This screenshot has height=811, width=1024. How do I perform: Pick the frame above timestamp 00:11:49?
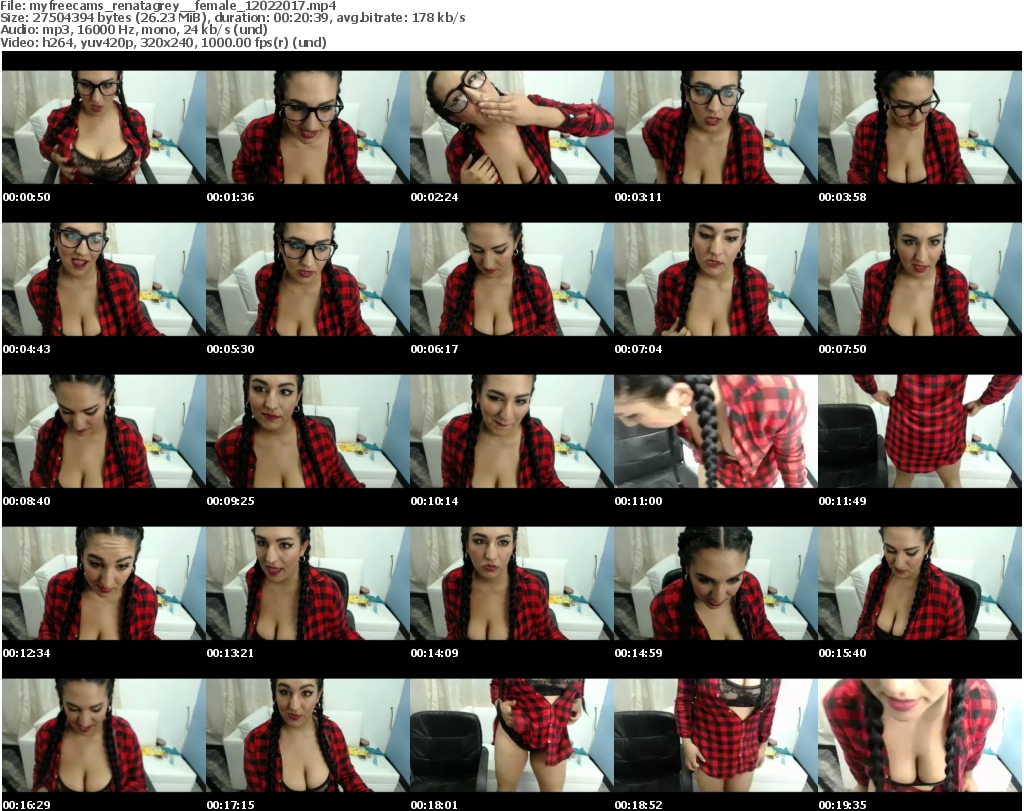(920, 431)
